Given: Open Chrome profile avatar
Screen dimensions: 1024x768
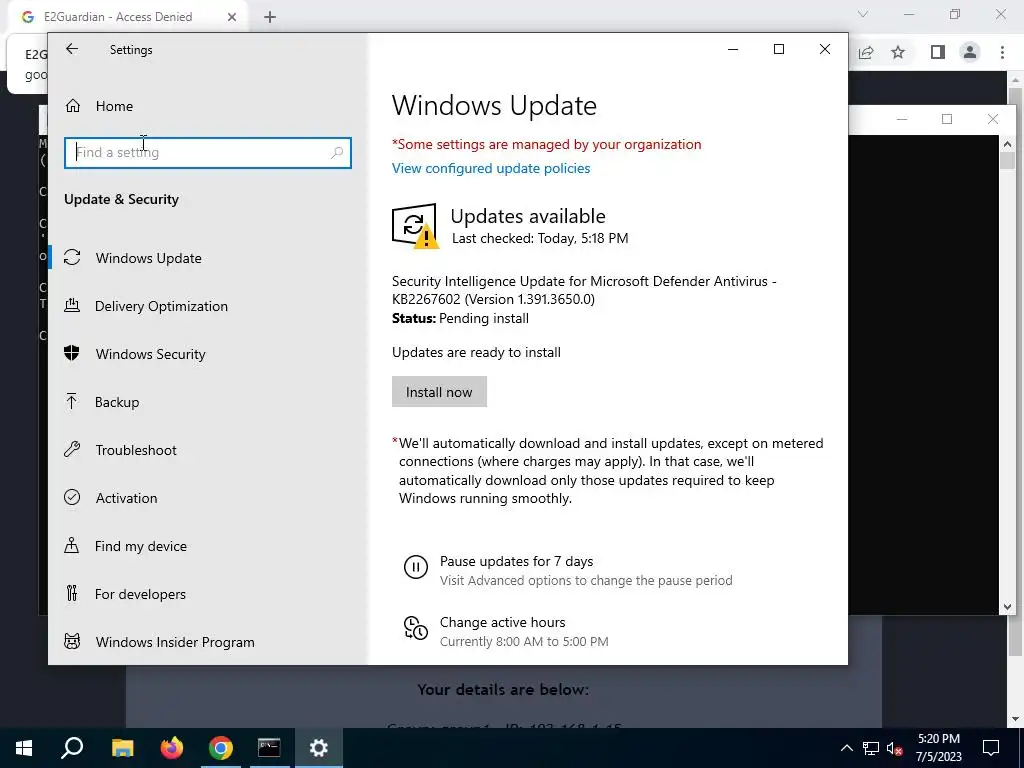Looking at the screenshot, I should (970, 52).
